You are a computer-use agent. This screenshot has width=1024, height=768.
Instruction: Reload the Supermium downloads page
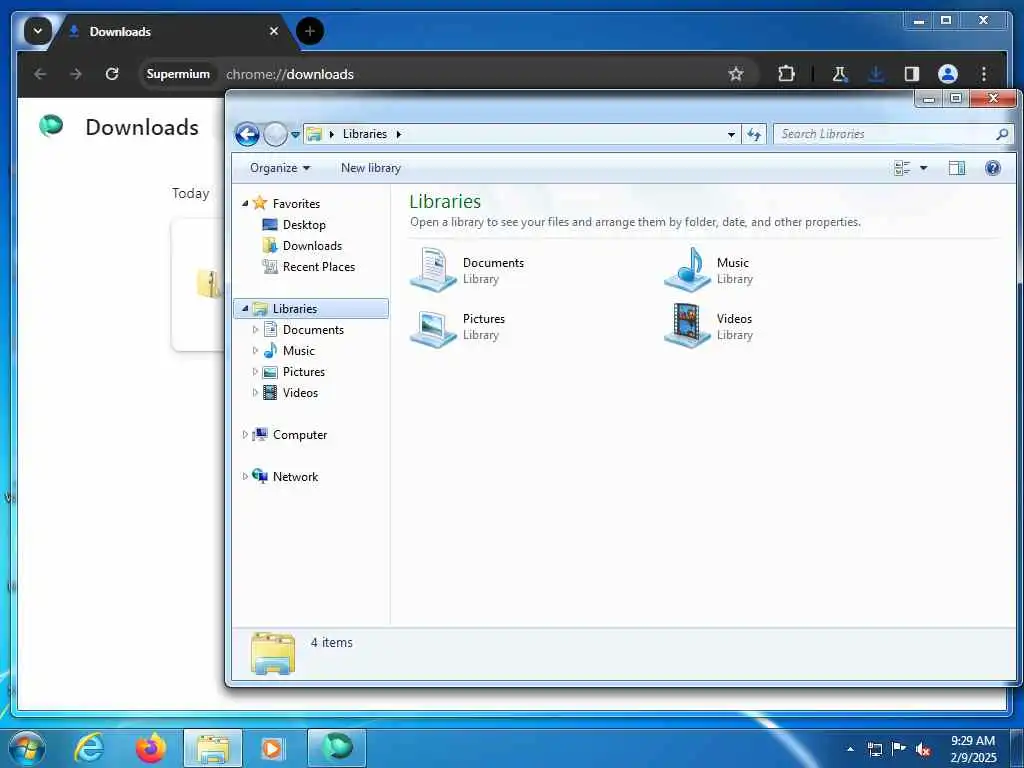[x=112, y=74]
